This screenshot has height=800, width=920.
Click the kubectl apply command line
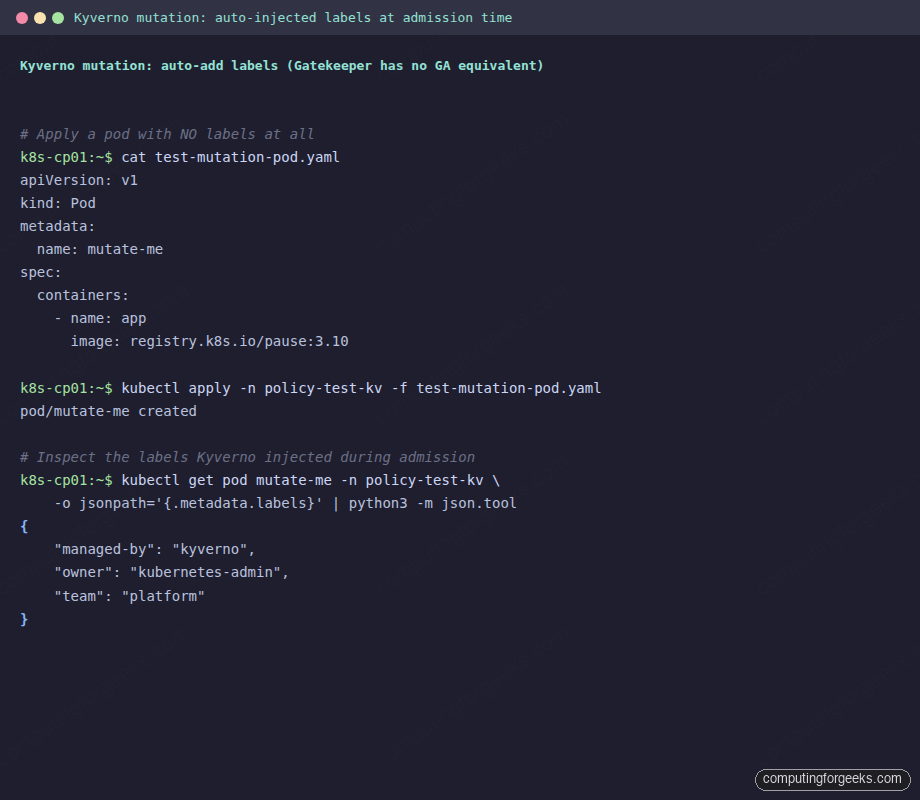[360, 388]
